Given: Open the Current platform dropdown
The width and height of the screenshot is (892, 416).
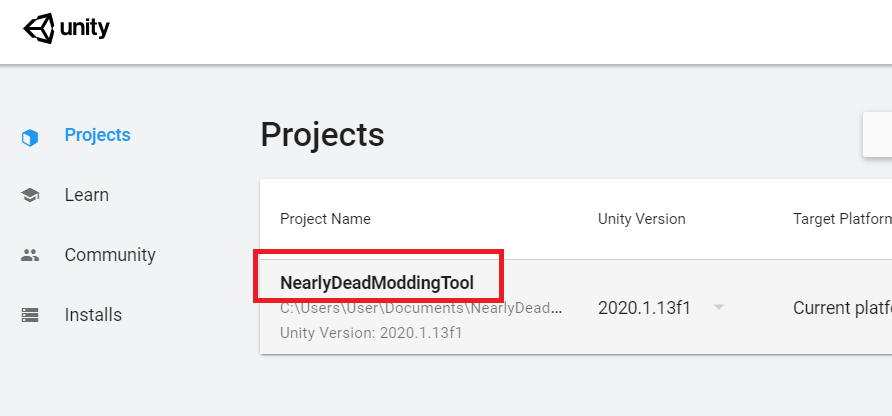Looking at the screenshot, I should point(841,308).
